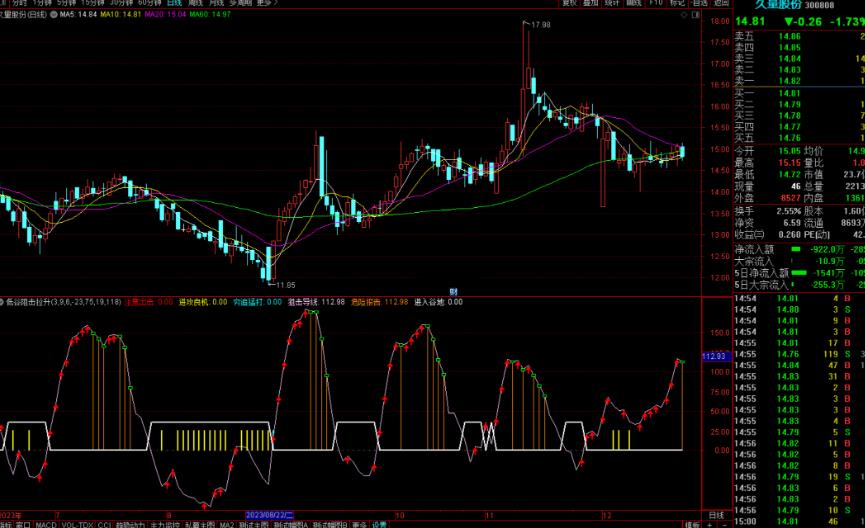Click the highlighted 设置 tab at bottom
This screenshot has height=528, width=865.
click(379, 525)
